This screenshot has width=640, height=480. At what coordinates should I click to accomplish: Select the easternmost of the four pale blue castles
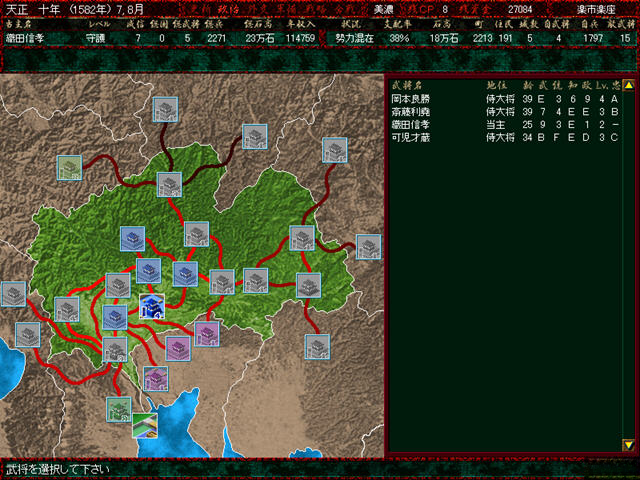point(185,274)
